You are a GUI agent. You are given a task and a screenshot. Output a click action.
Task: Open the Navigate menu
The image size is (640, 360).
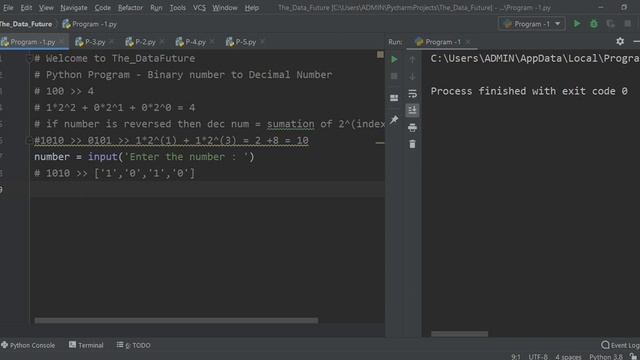pyautogui.click(x=74, y=8)
